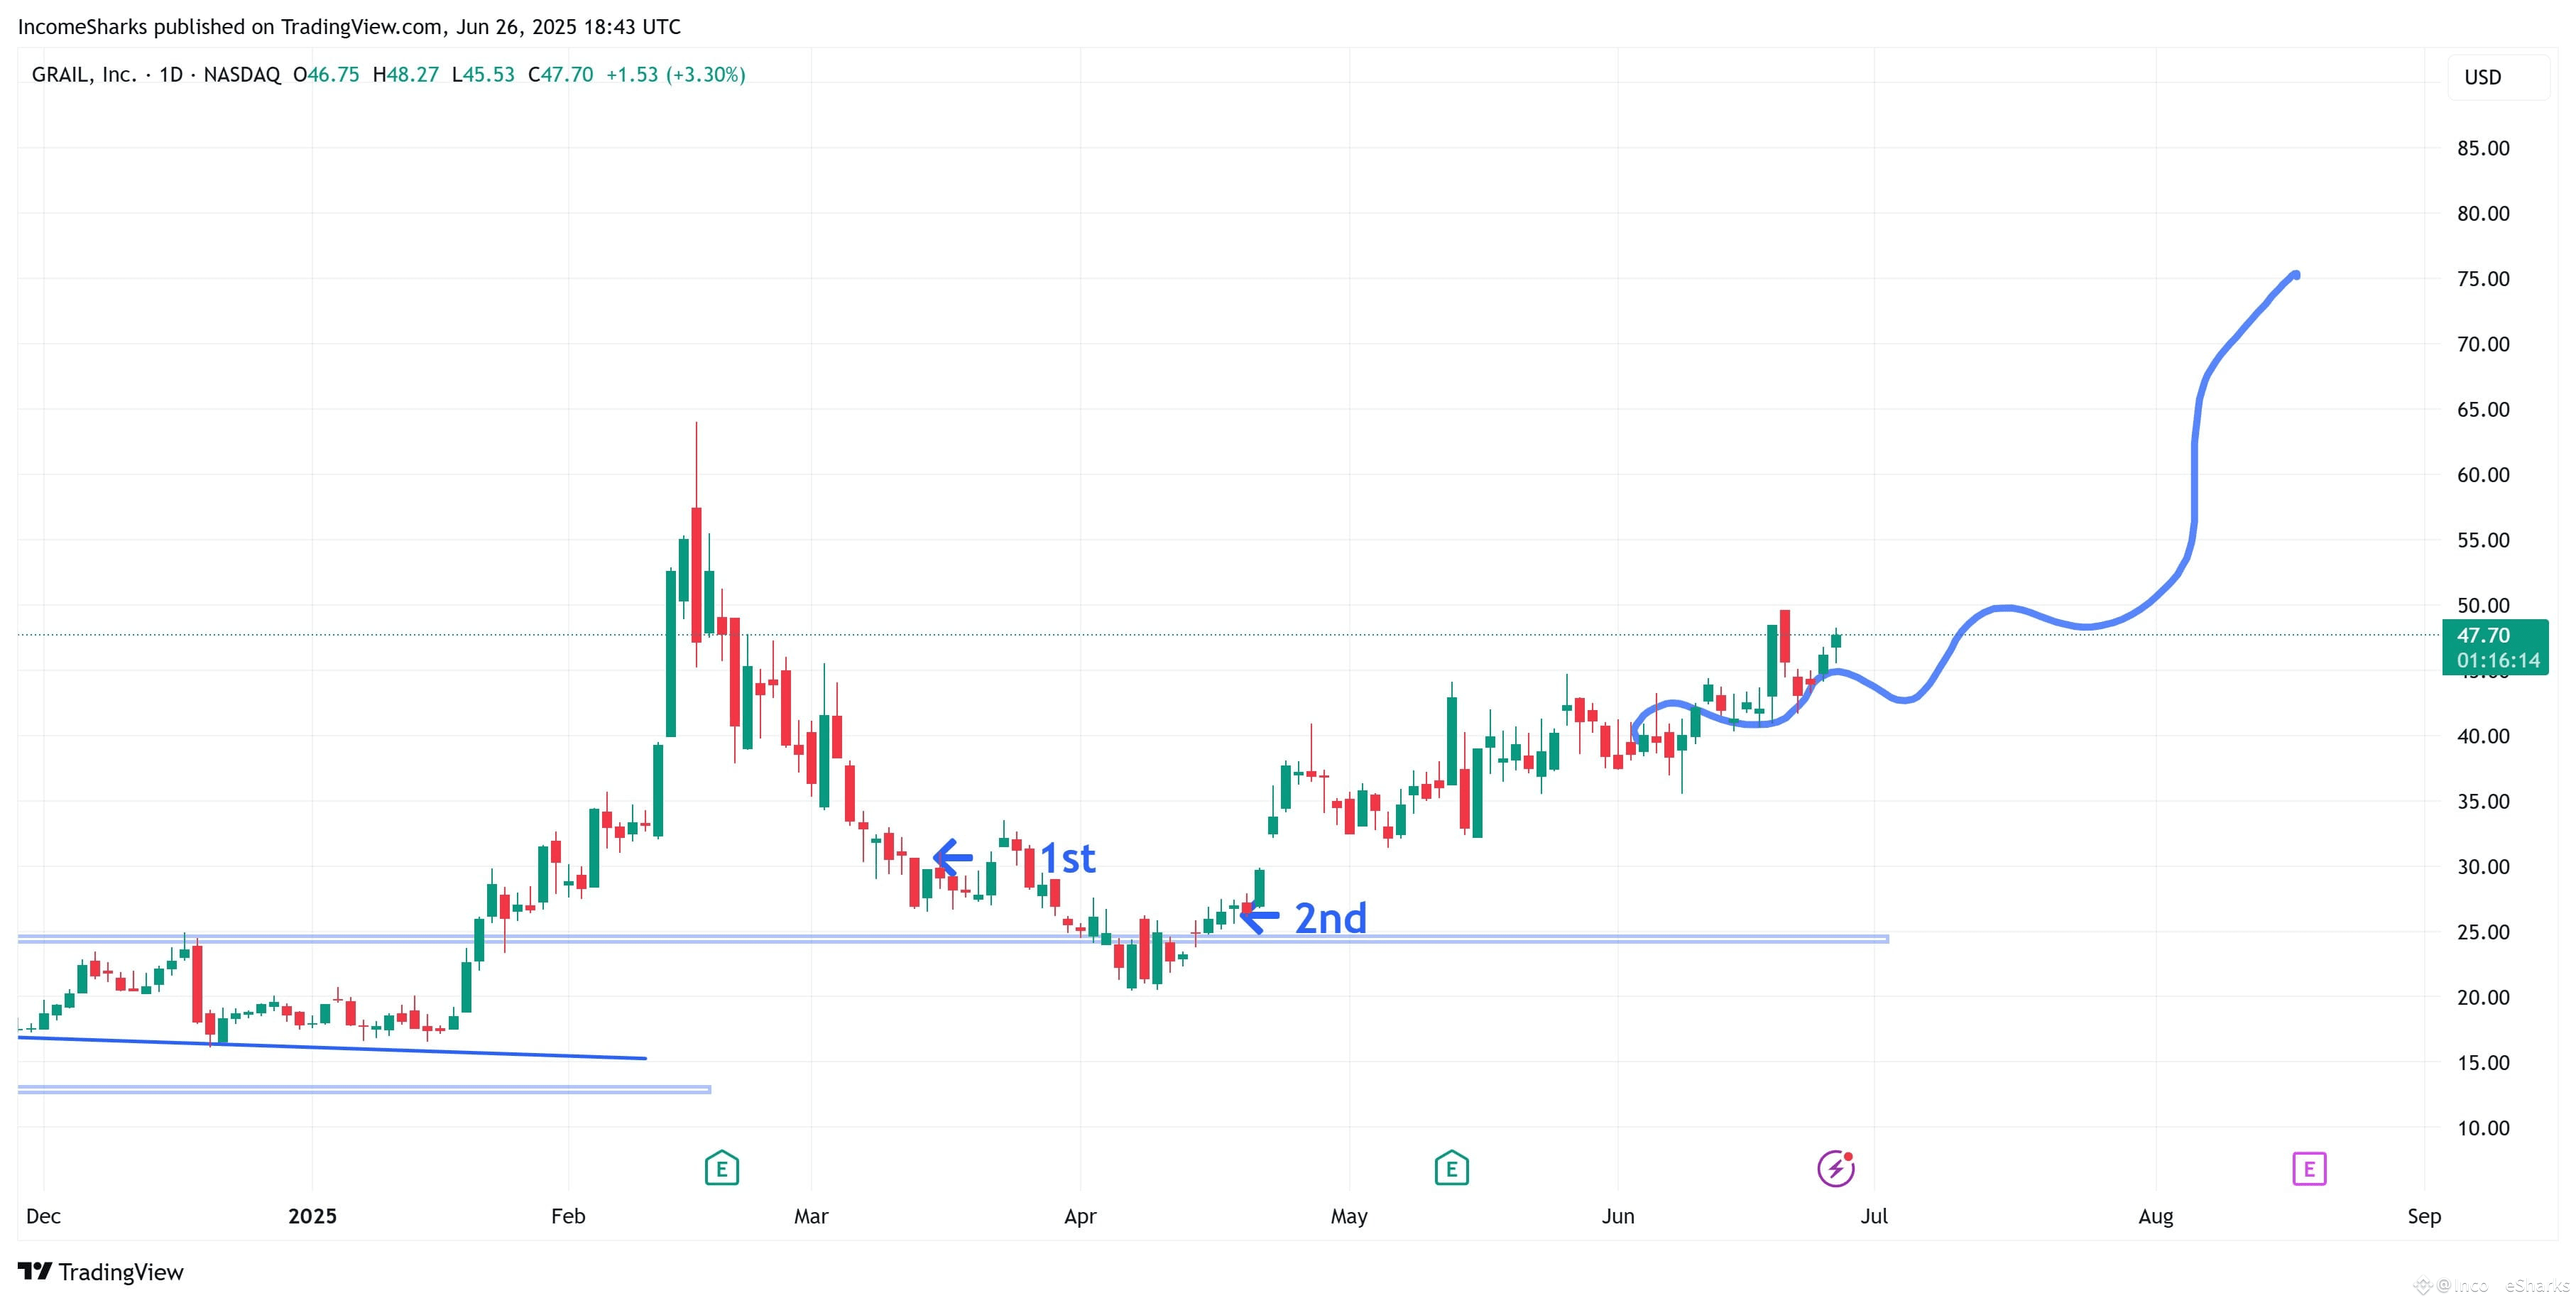Viewport: 2576px width, 1303px height.
Task: Click the close value C47.70
Action: pyautogui.click(x=560, y=75)
